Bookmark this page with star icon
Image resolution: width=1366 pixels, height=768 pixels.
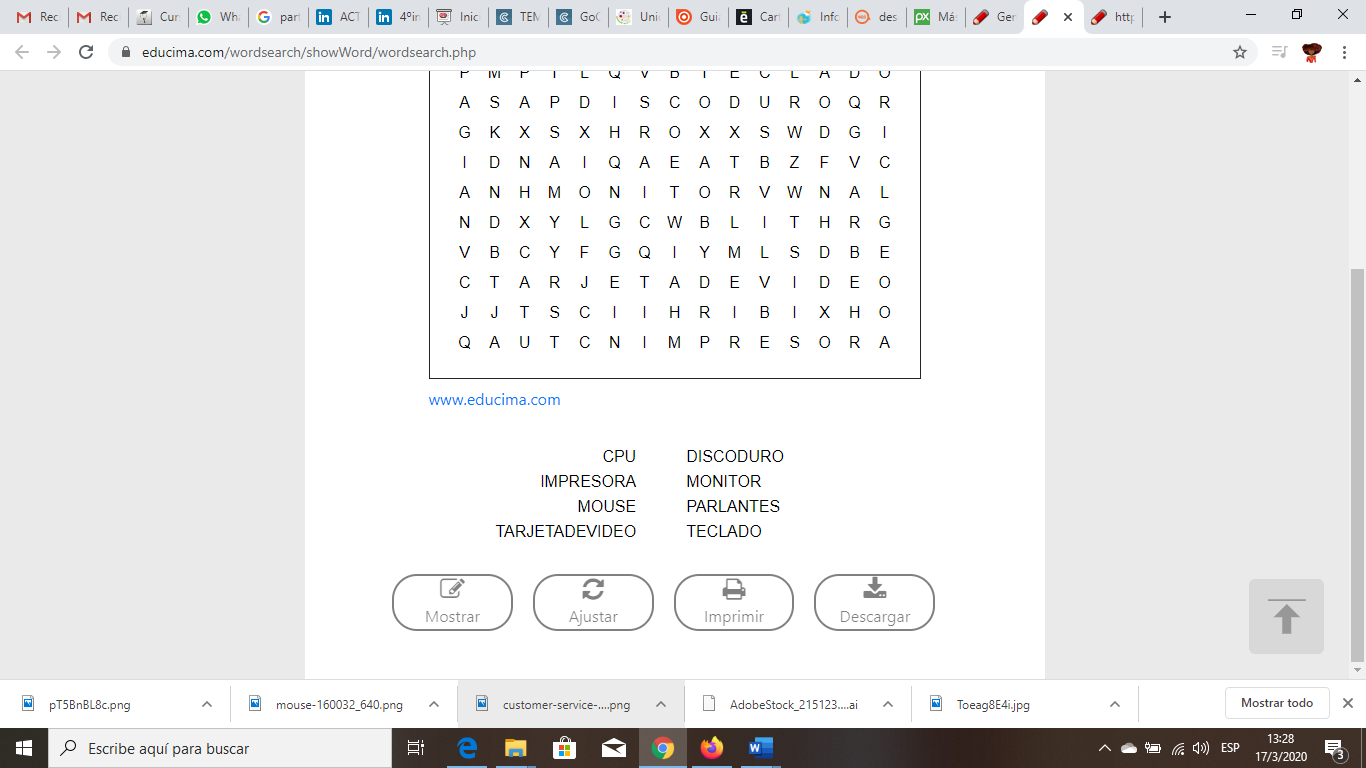click(1240, 52)
